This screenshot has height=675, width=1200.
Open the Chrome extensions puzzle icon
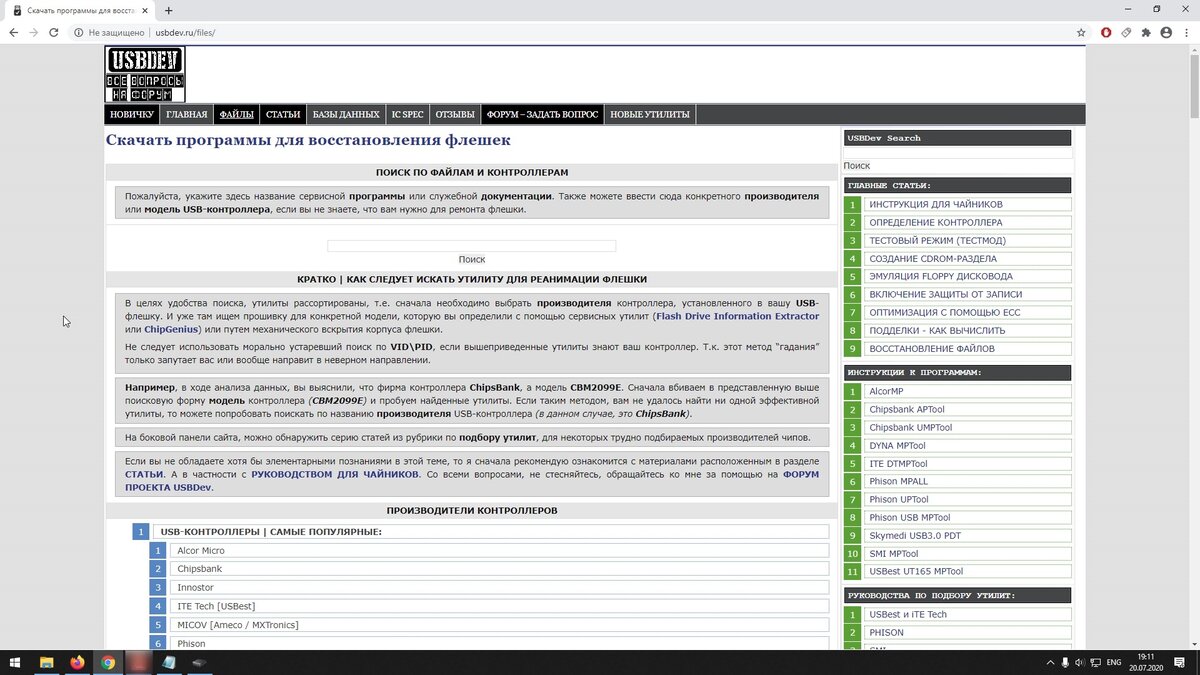click(x=1146, y=32)
